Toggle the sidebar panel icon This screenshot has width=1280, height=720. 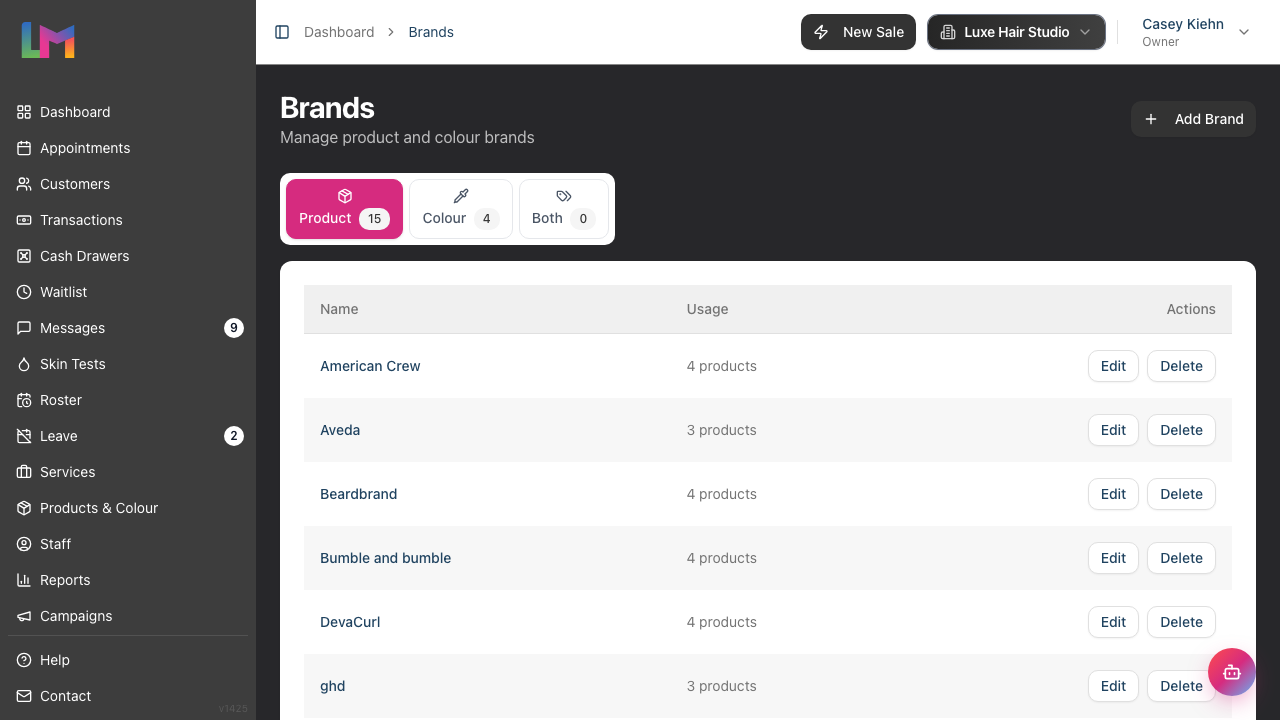click(282, 32)
